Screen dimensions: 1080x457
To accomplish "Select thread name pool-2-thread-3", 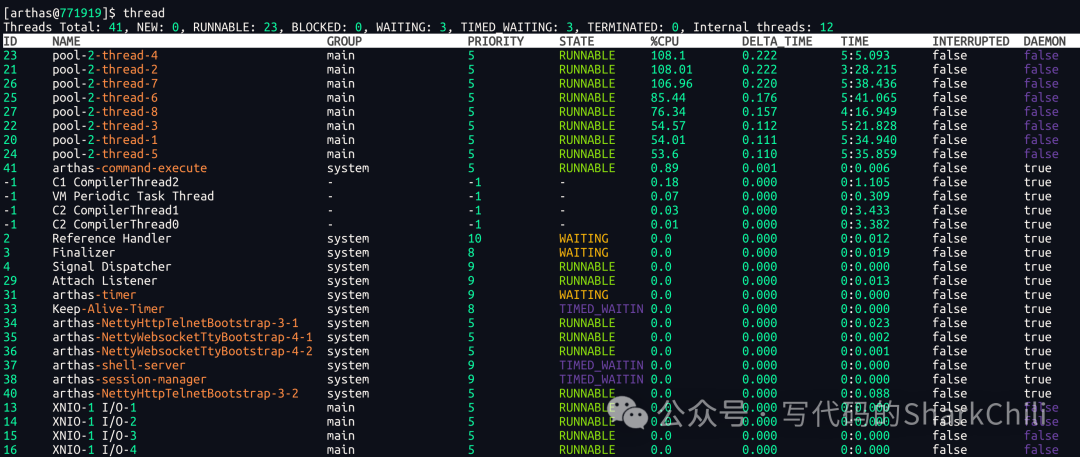I will coord(105,125).
